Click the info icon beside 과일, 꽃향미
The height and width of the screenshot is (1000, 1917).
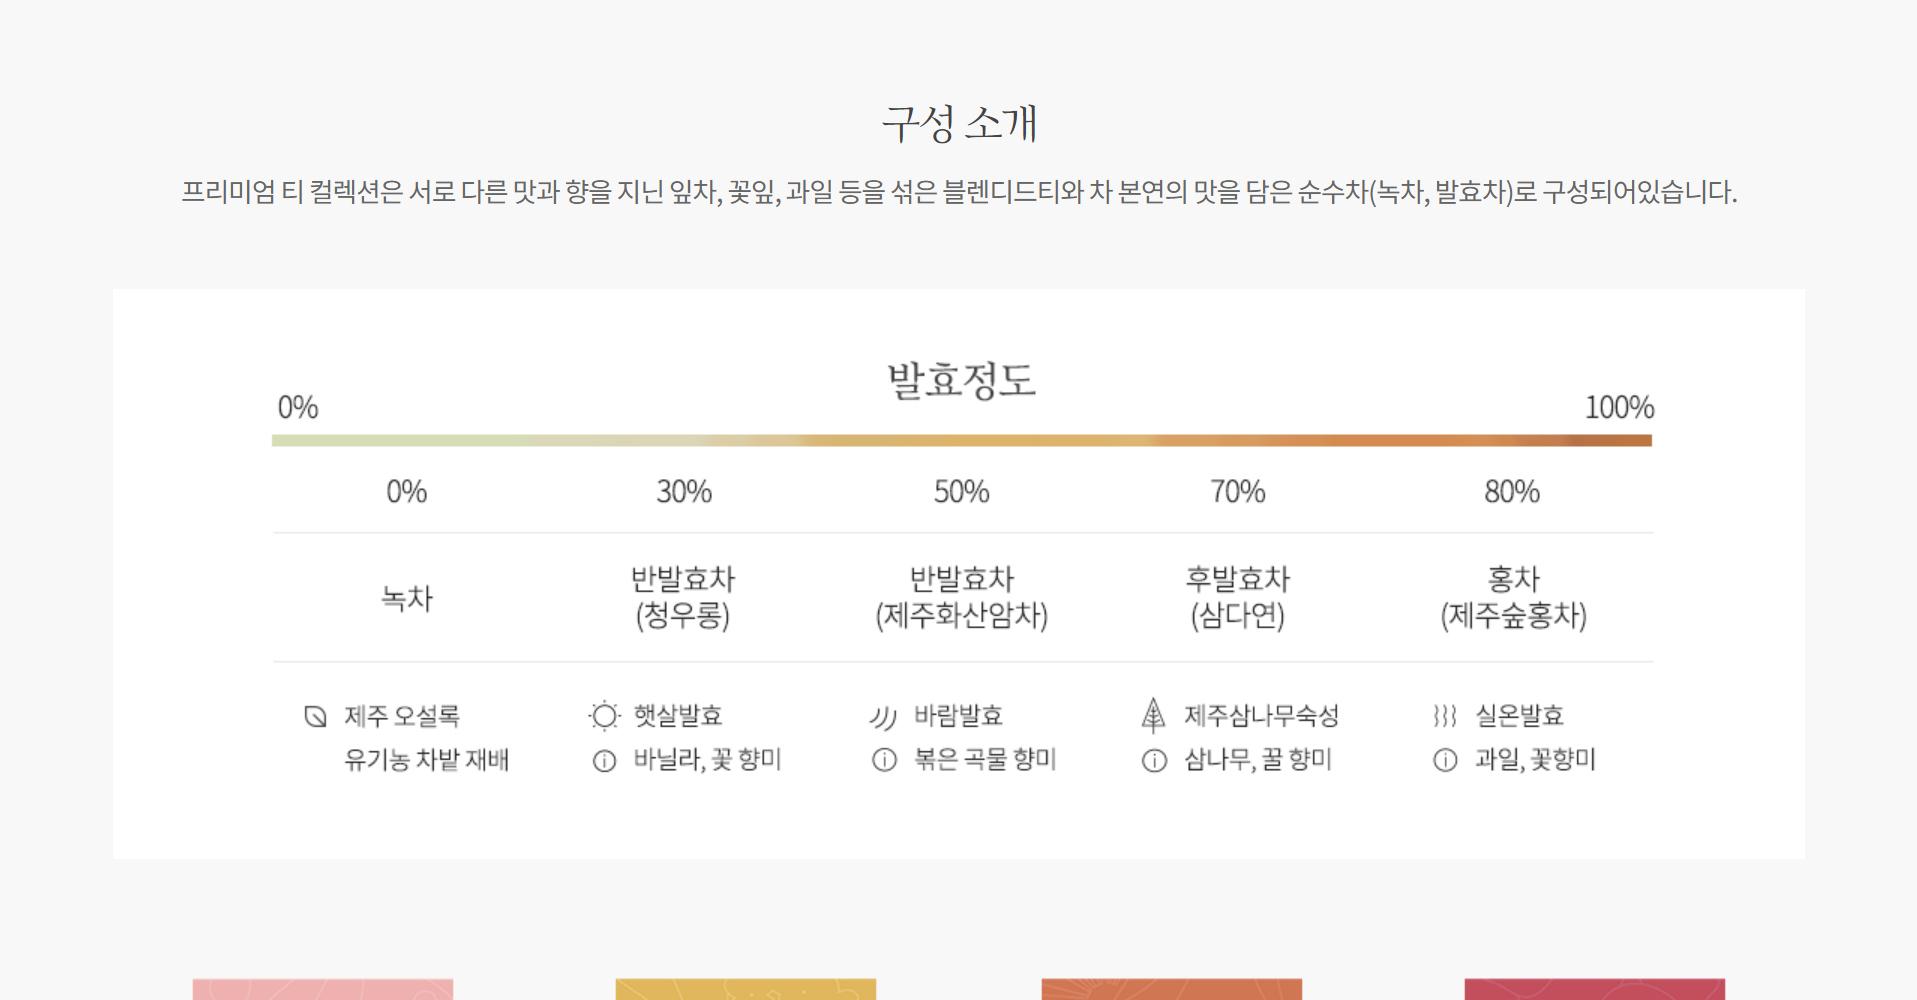point(1445,761)
